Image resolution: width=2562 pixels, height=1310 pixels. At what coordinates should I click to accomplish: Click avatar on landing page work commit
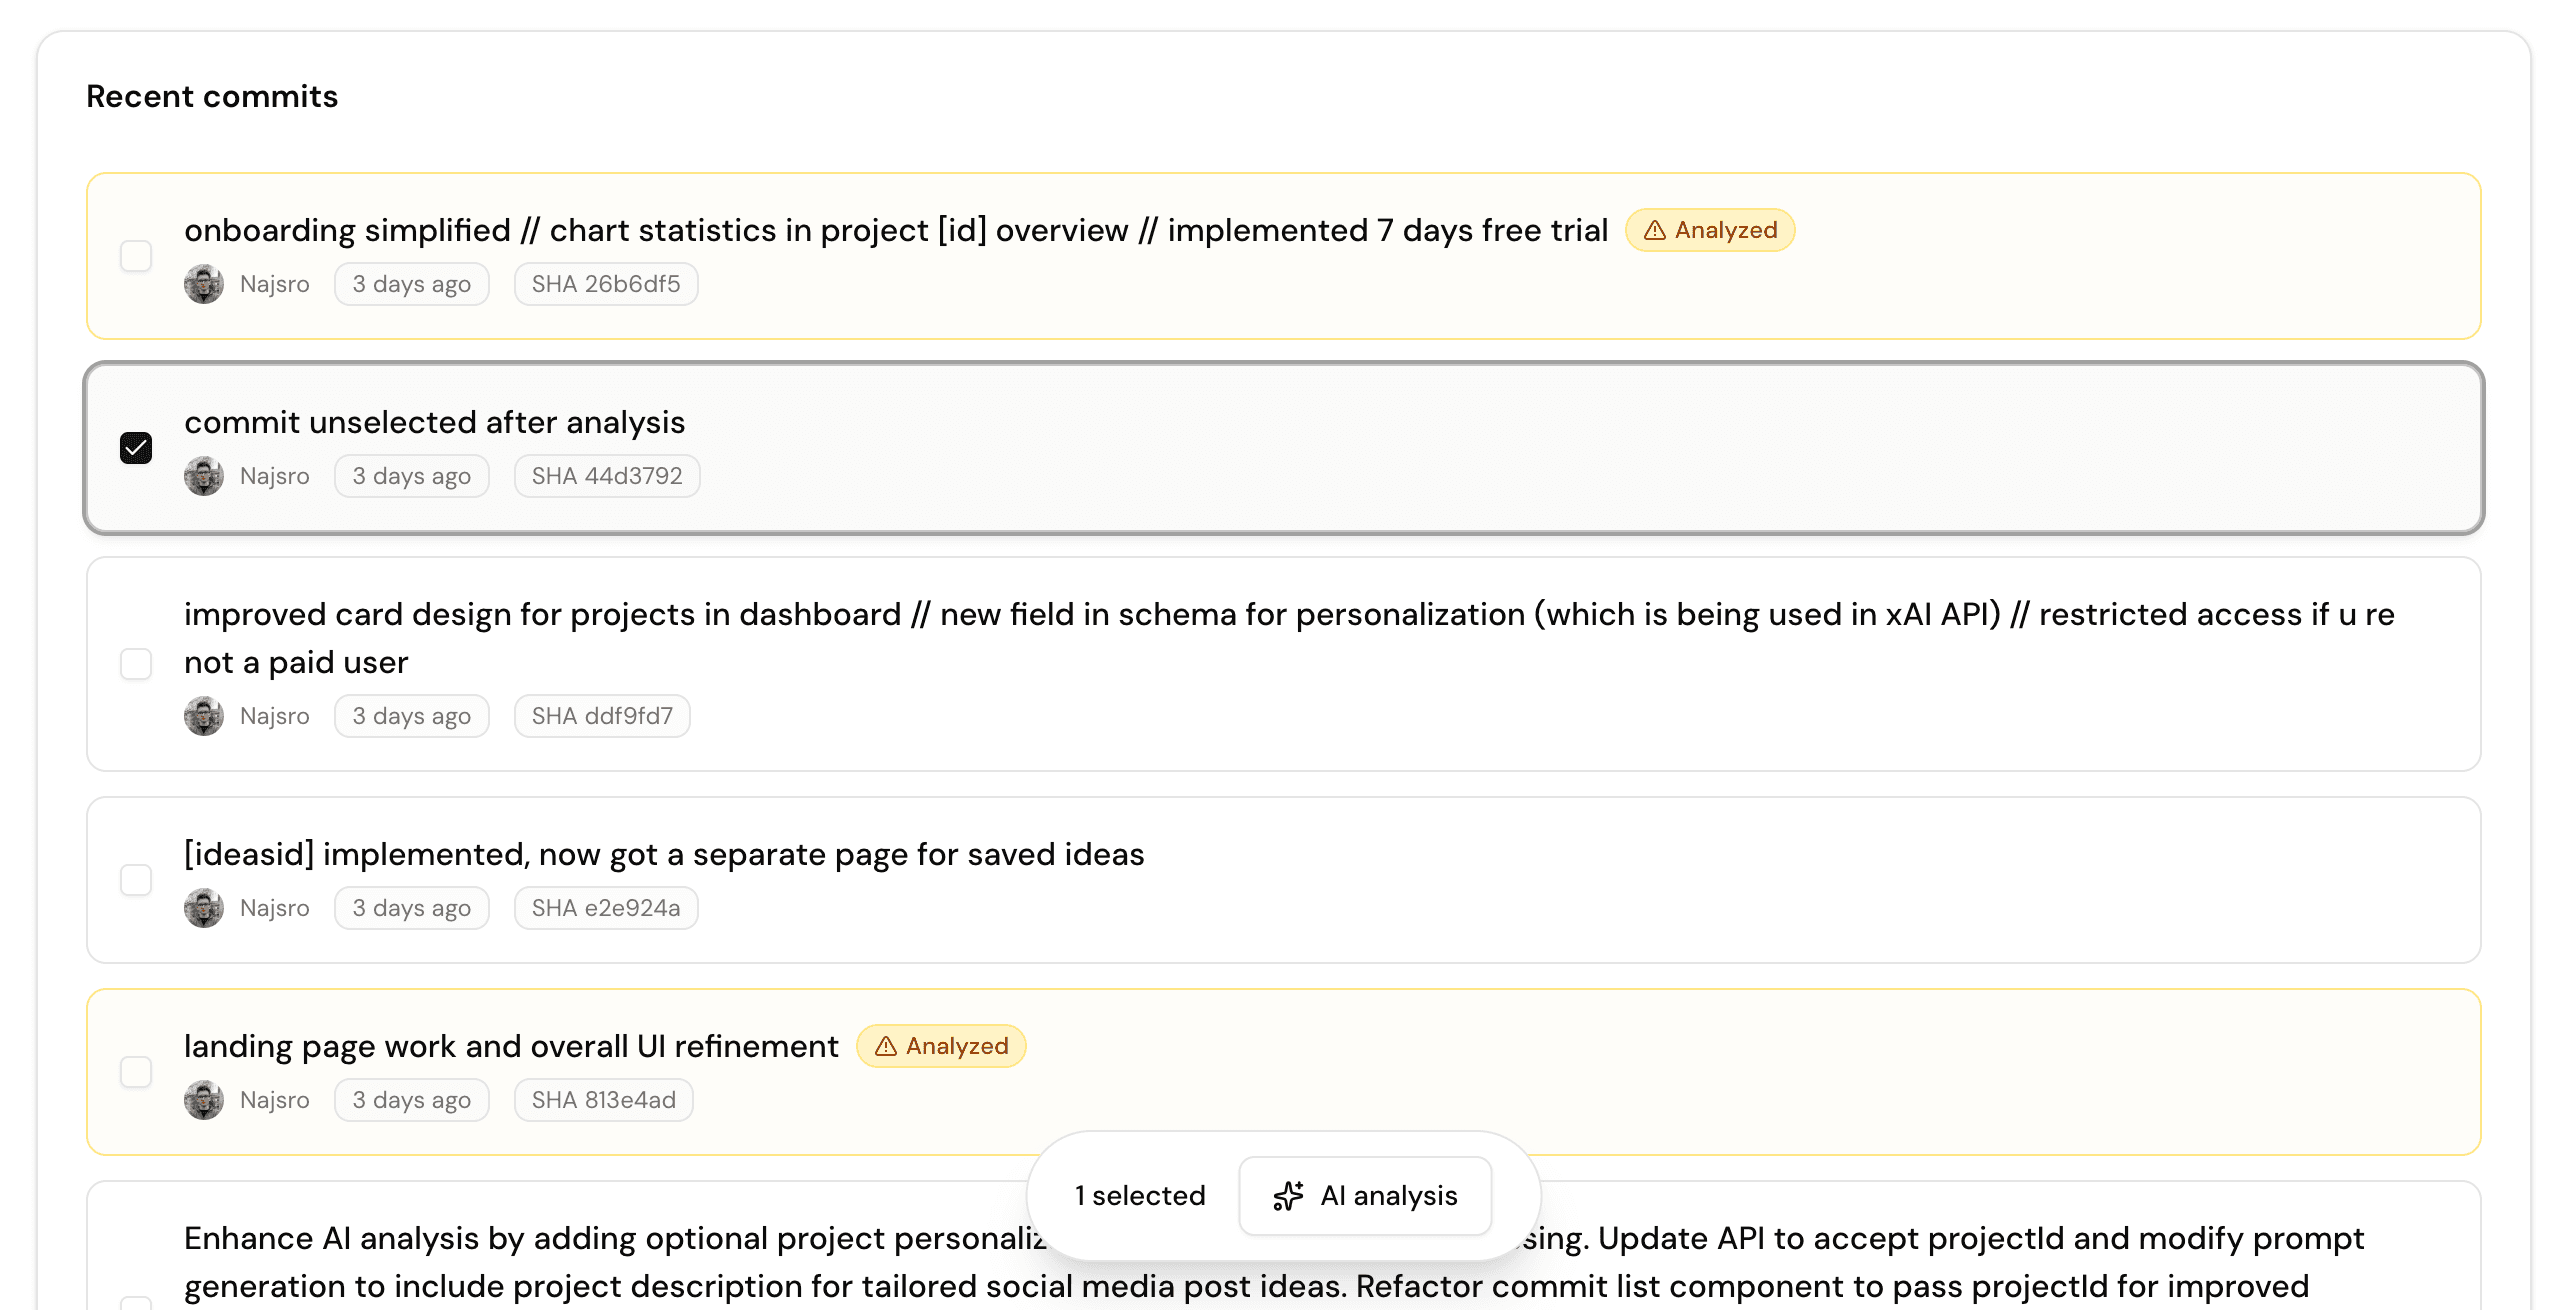click(204, 1100)
